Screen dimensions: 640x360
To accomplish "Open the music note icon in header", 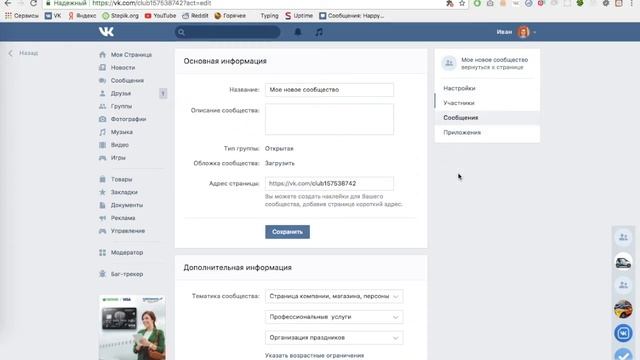I will coord(319,32).
